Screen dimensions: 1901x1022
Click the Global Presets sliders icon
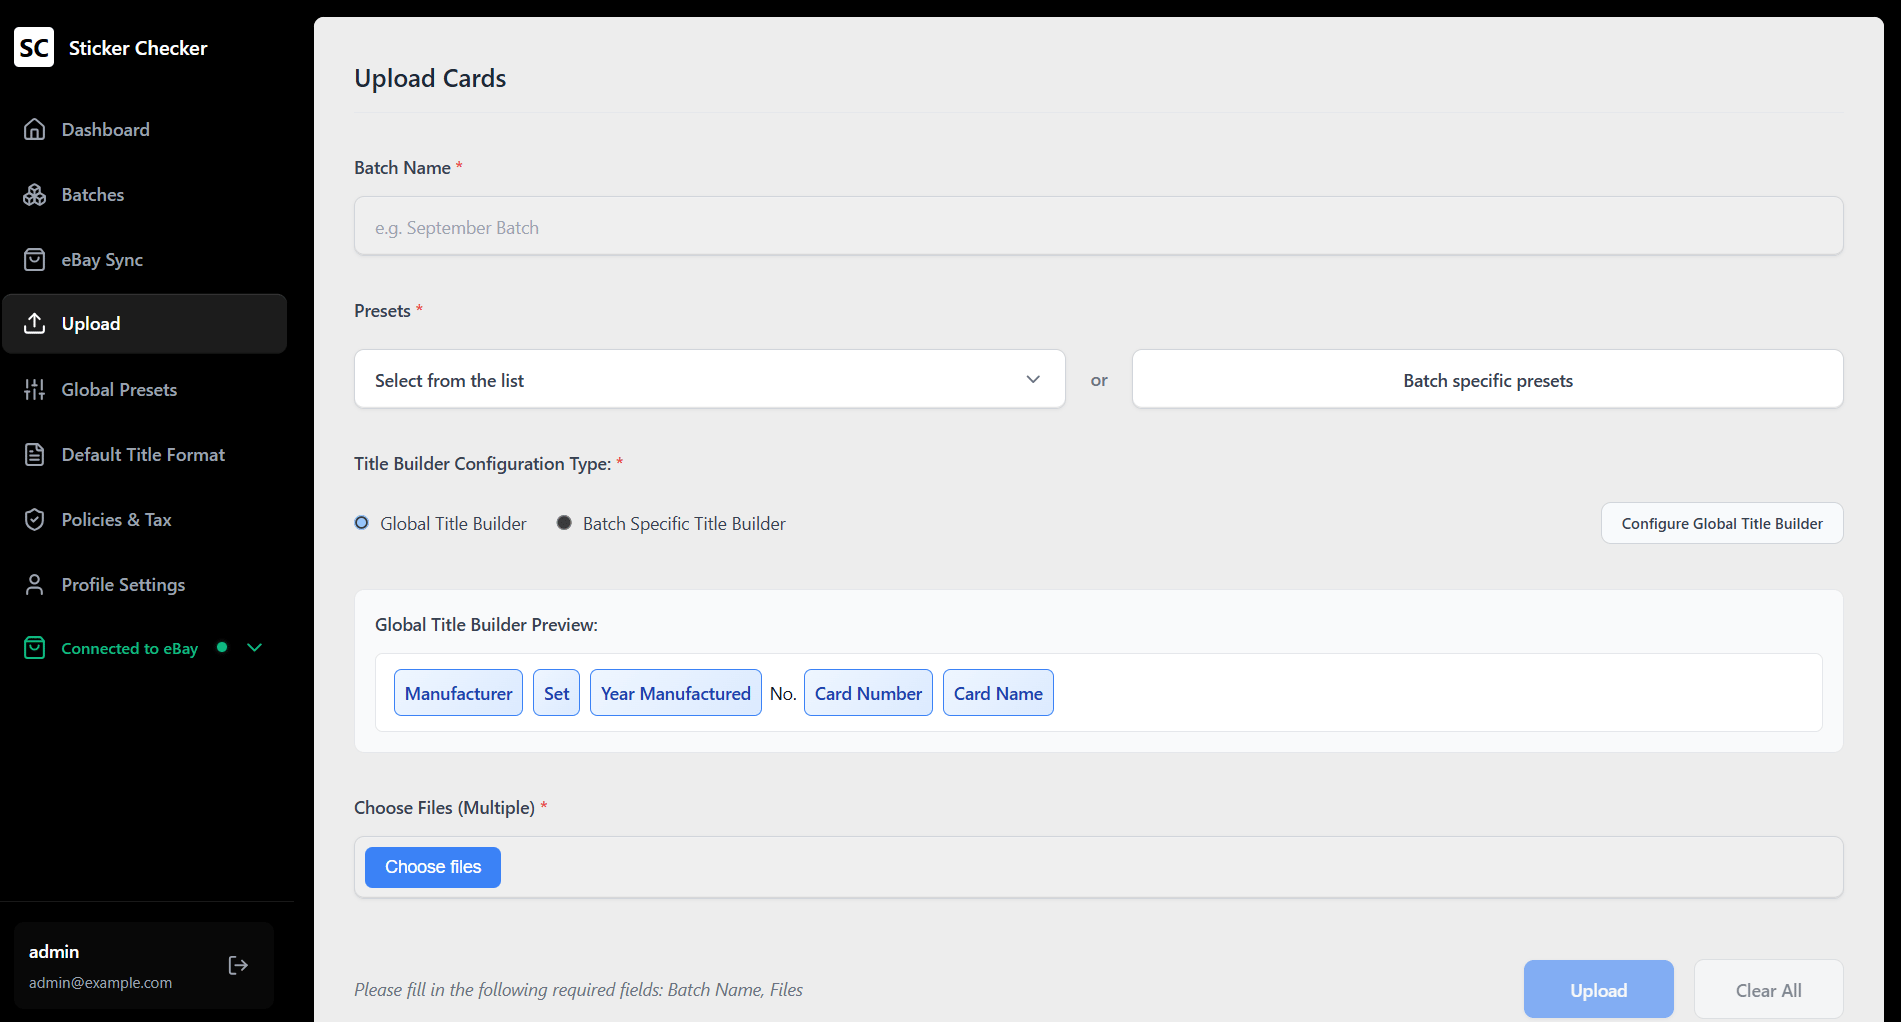(35, 389)
